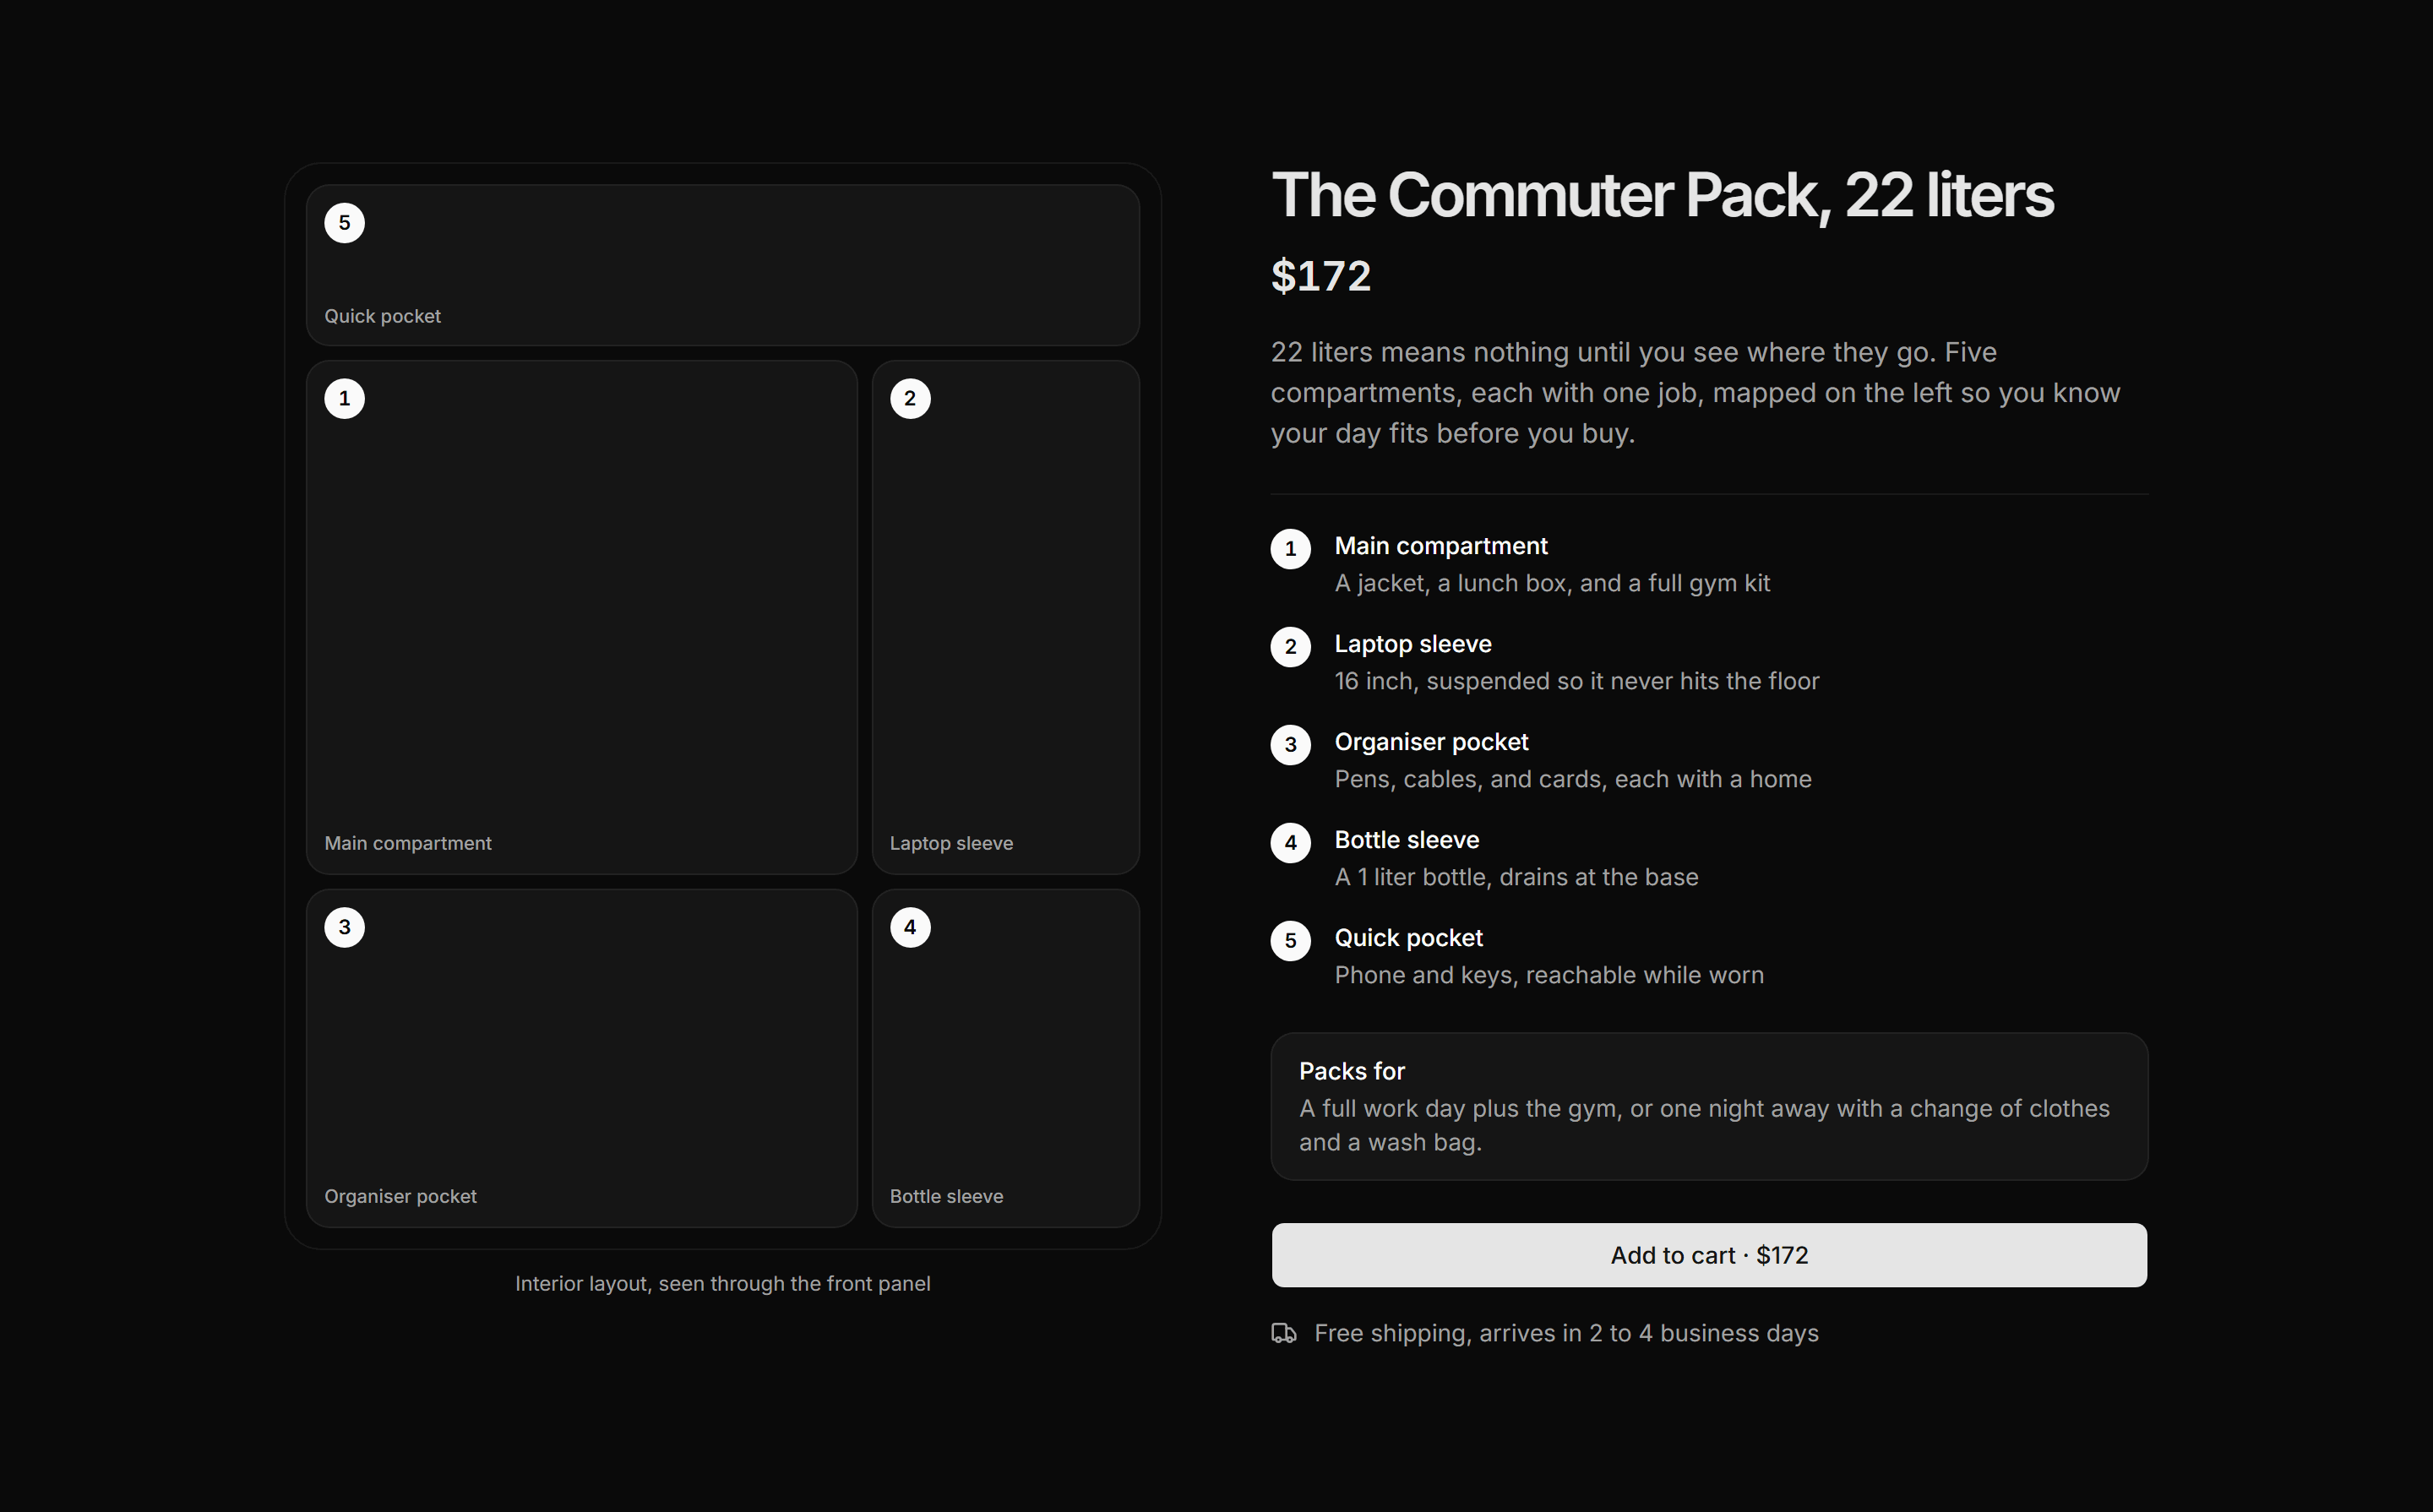
Task: Click 'Free shipping, arrives in 2 to 4 business days'
Action: pyautogui.click(x=1566, y=1333)
